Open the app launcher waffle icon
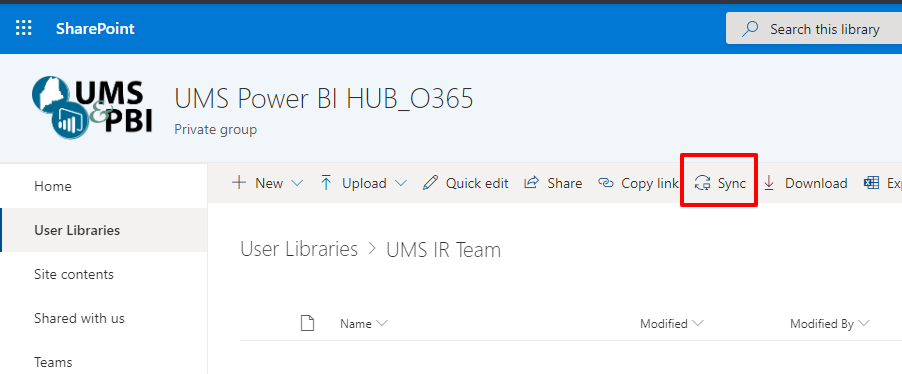 tap(24, 28)
